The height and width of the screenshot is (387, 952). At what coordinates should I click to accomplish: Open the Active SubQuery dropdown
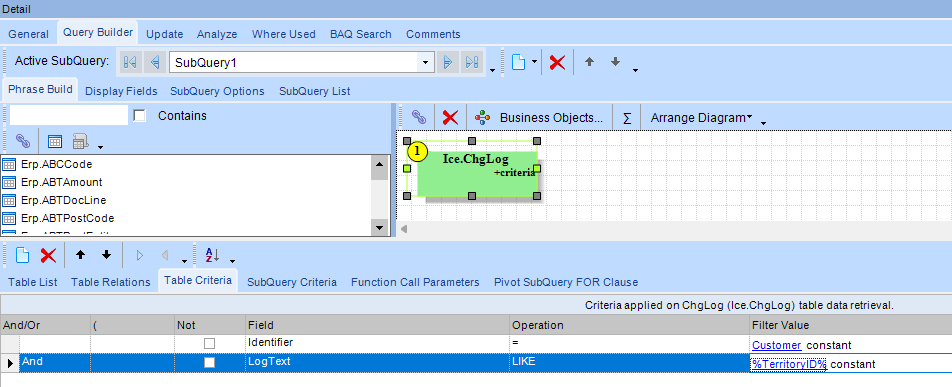coord(425,63)
